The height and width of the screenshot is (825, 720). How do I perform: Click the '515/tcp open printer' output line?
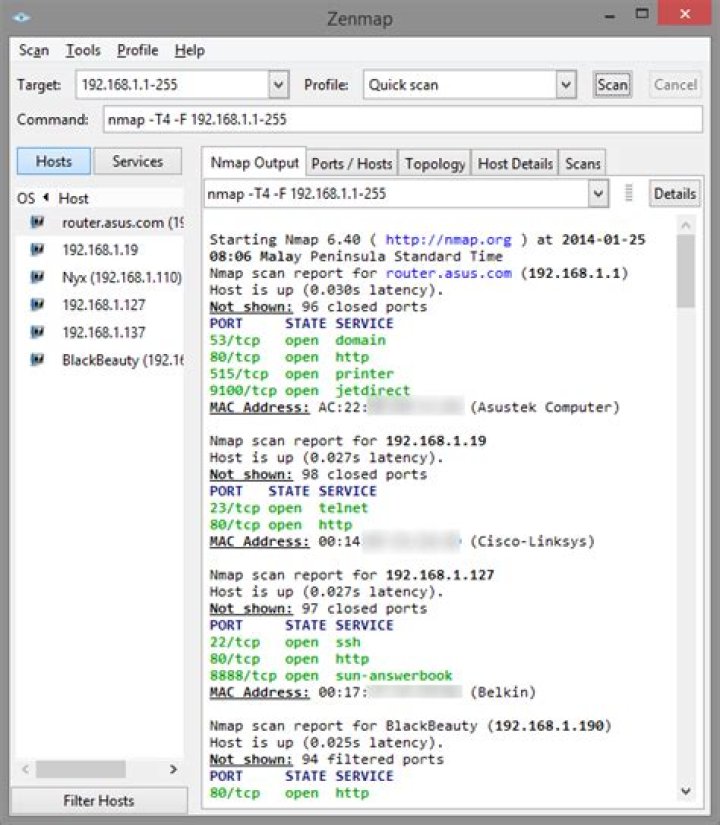[301, 374]
